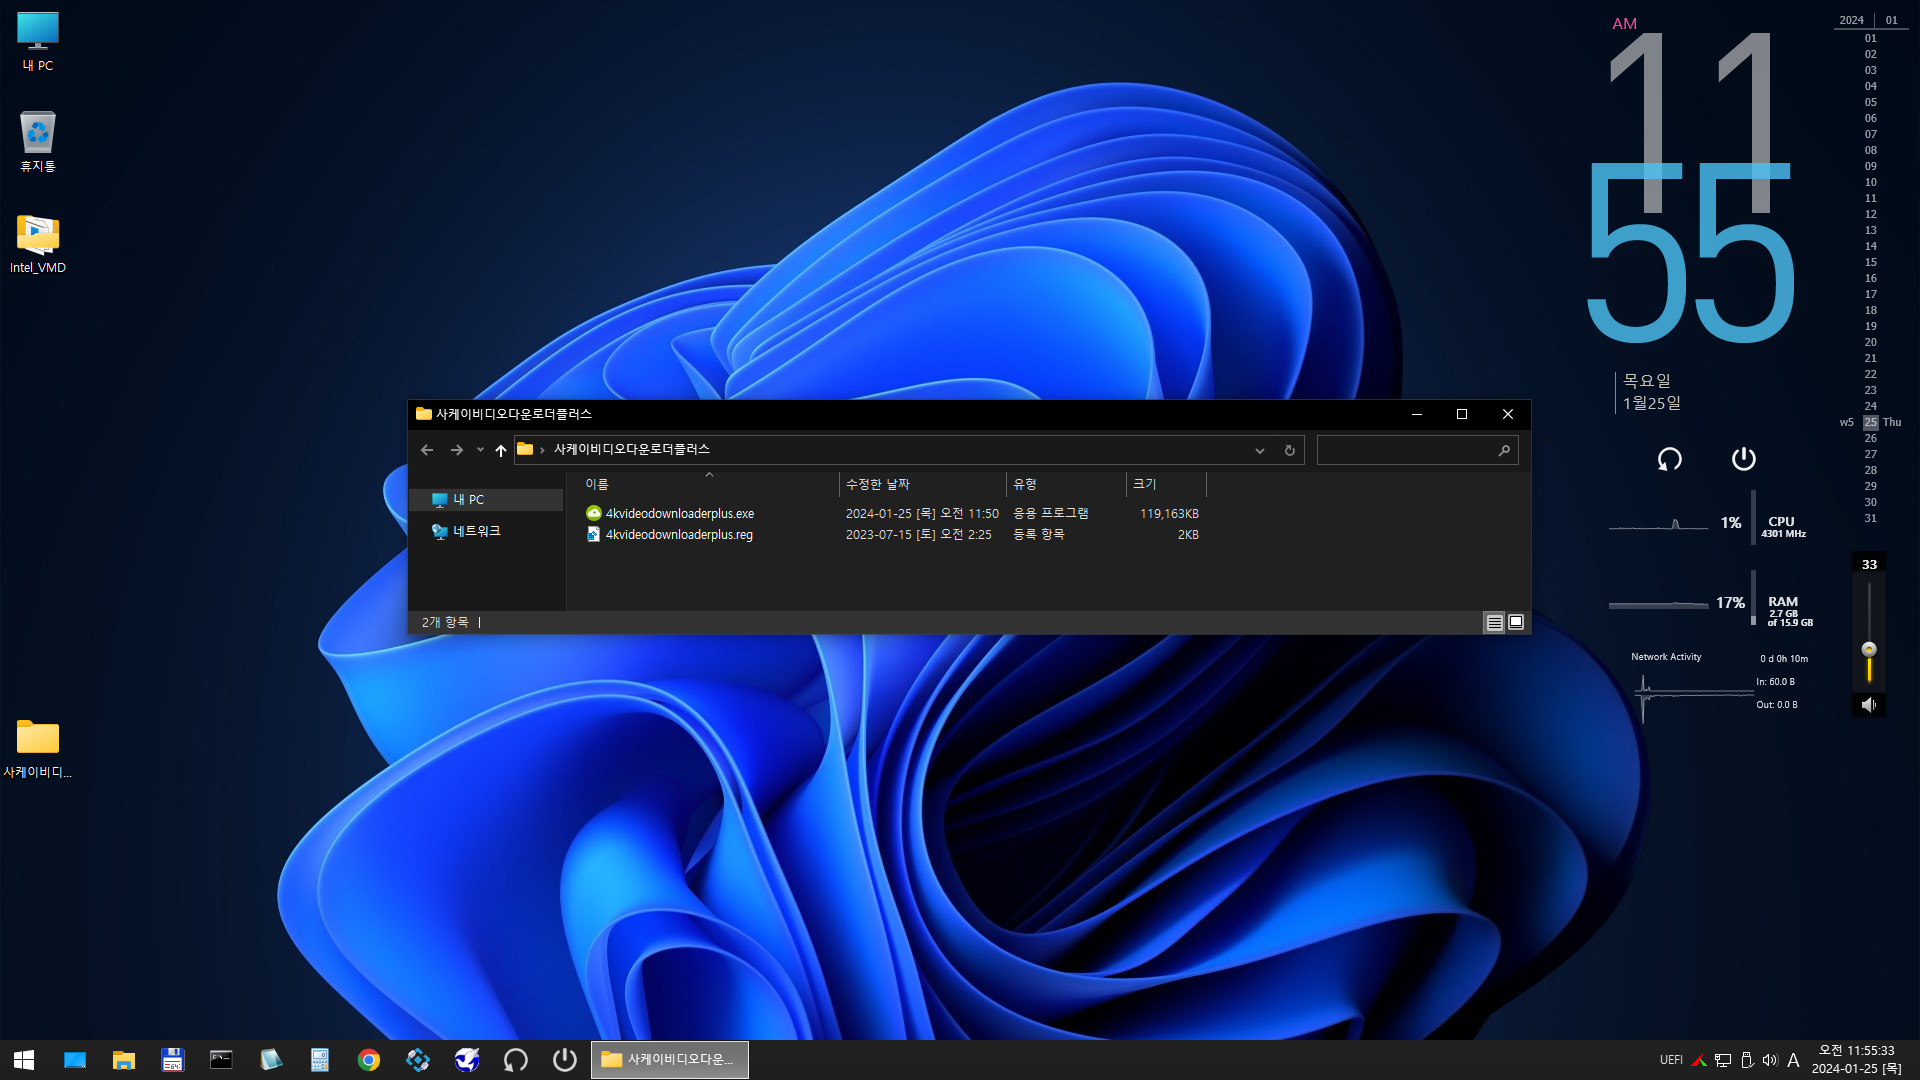
Task: Click the UEFI tray indicator
Action: (1671, 1060)
